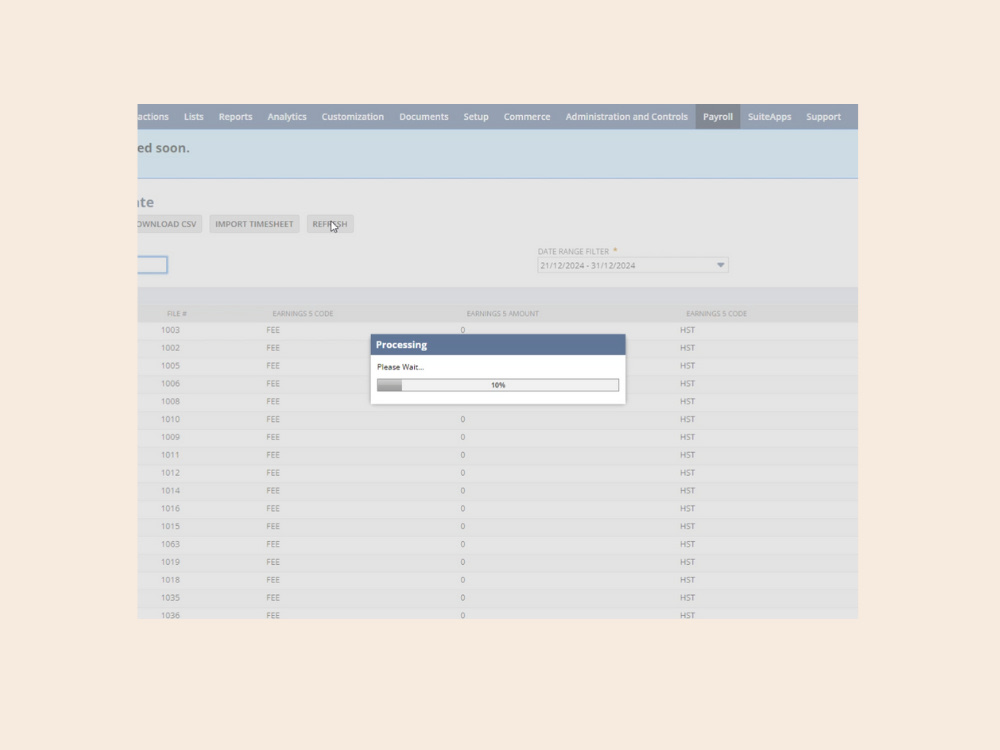Click the Import Timesheet button
This screenshot has width=1000, height=750.
[x=254, y=224]
